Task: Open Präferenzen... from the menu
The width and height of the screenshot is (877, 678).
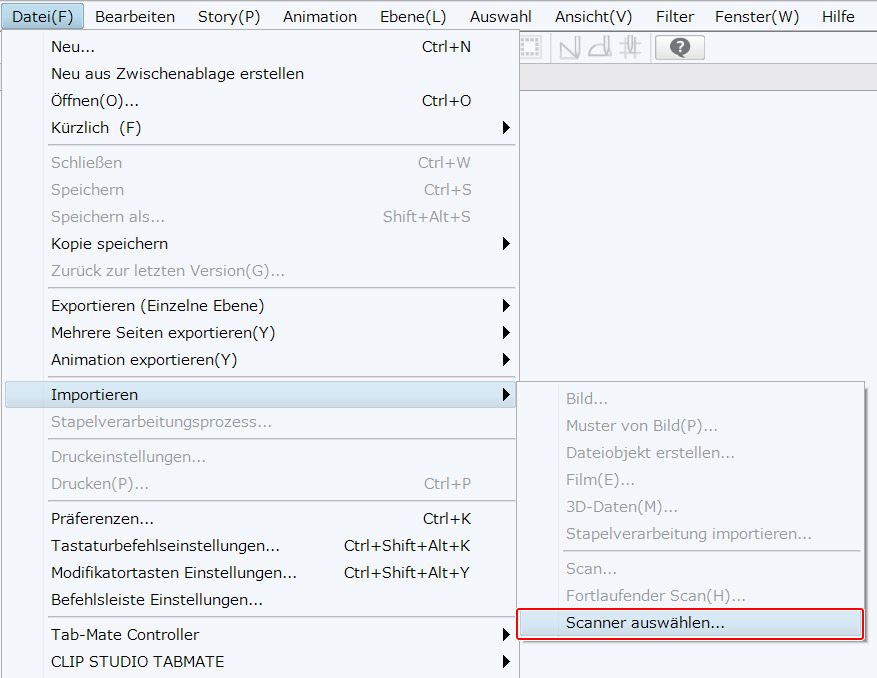Action: (260, 519)
